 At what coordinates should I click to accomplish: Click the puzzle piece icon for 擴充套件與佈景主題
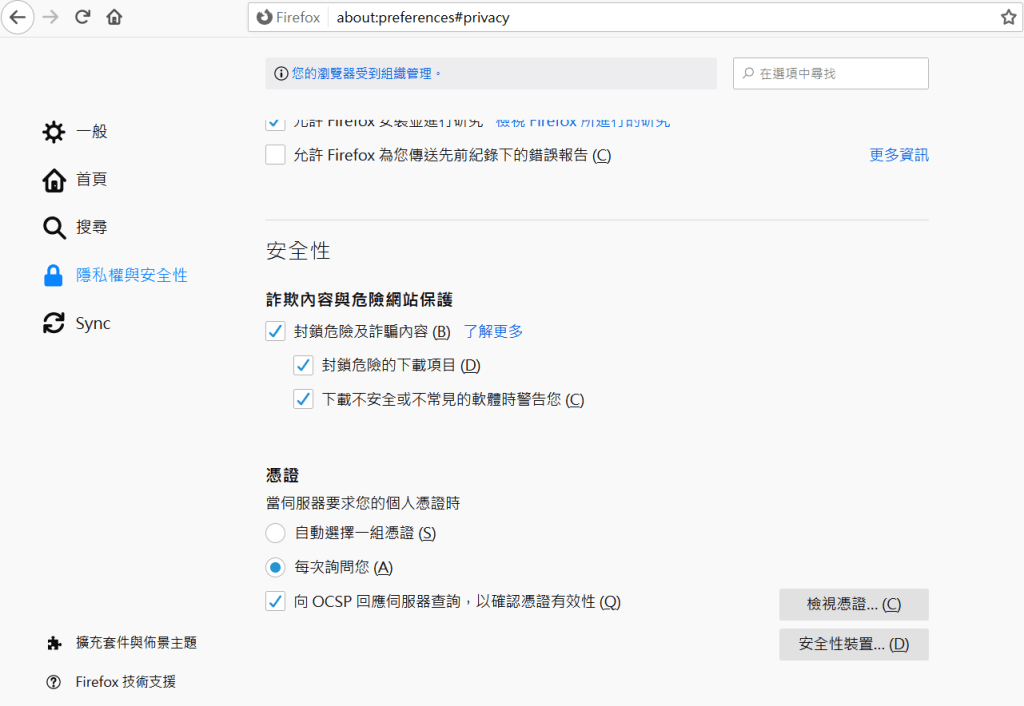click(54, 643)
